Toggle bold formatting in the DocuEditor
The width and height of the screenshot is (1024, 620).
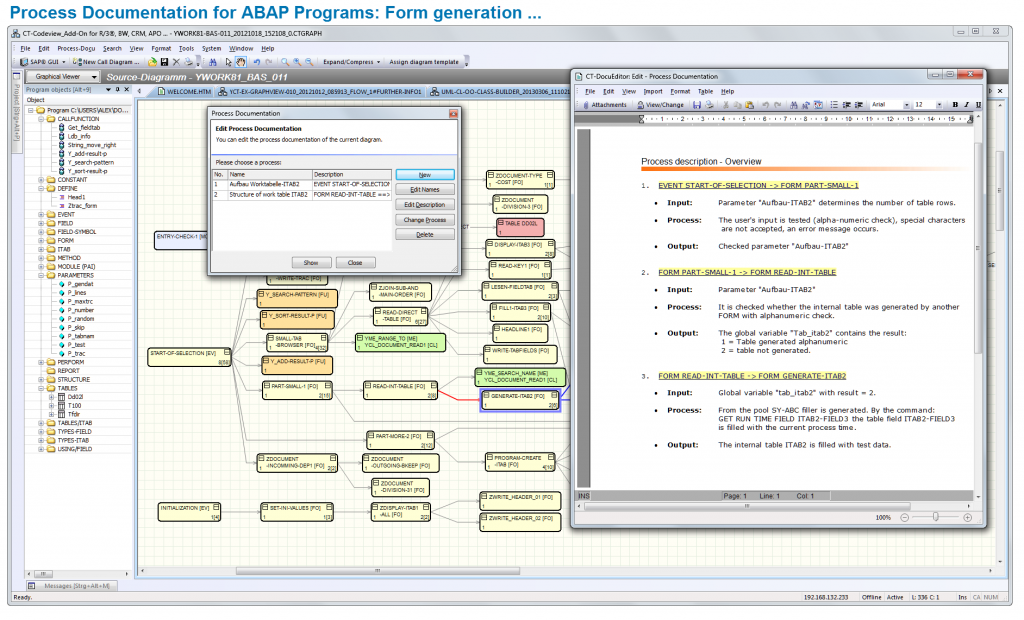955,104
